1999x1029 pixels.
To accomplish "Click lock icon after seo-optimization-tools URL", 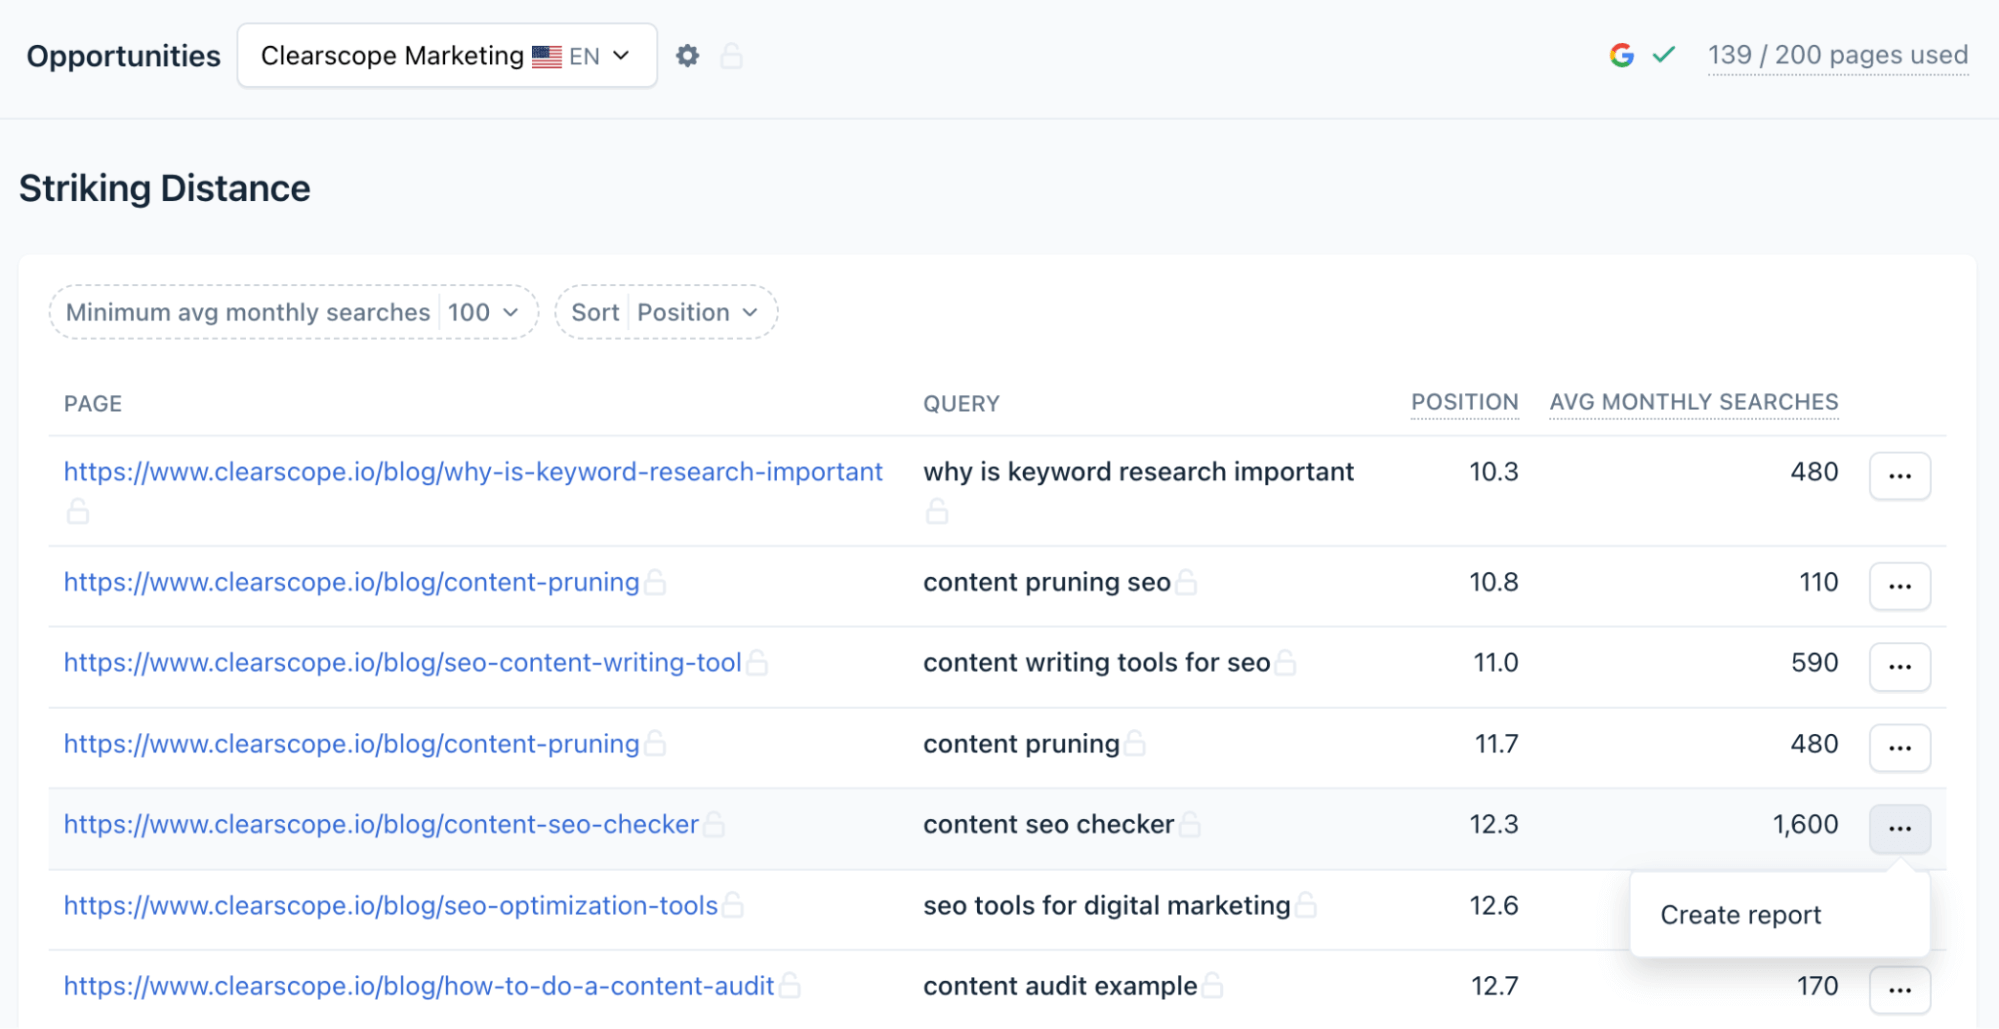I will 733,905.
